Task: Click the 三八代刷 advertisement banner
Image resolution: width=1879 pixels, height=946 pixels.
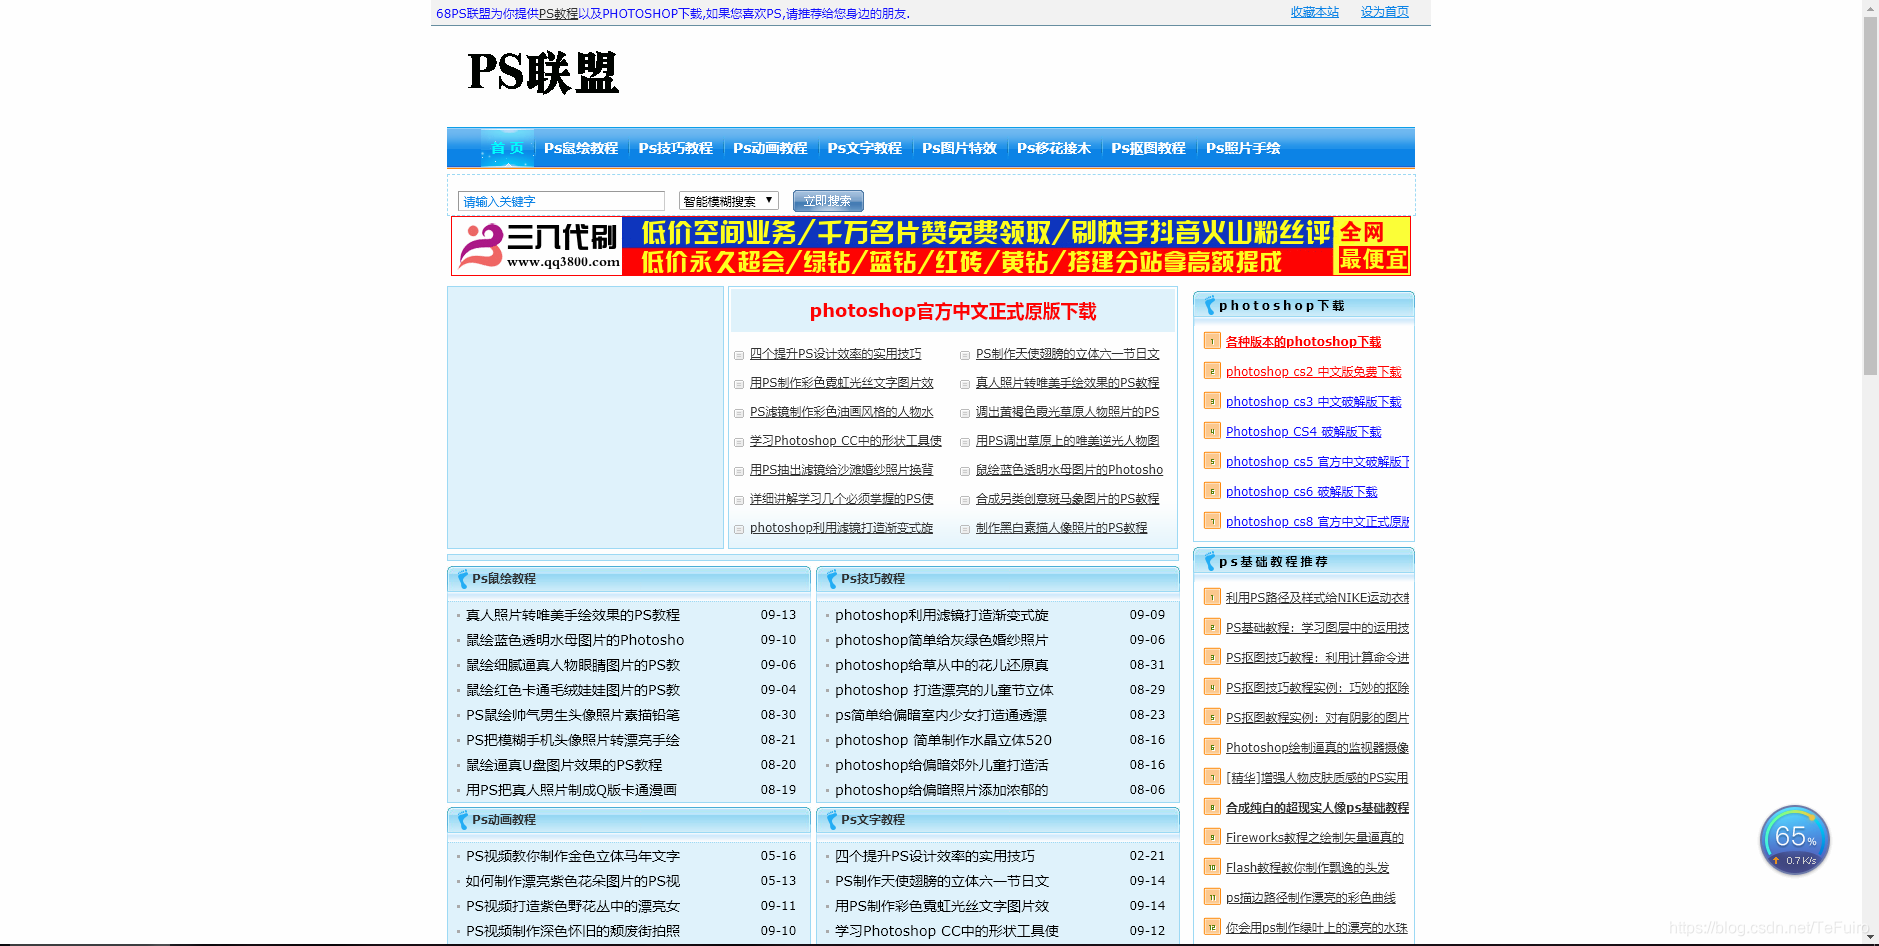Action: 931,246
